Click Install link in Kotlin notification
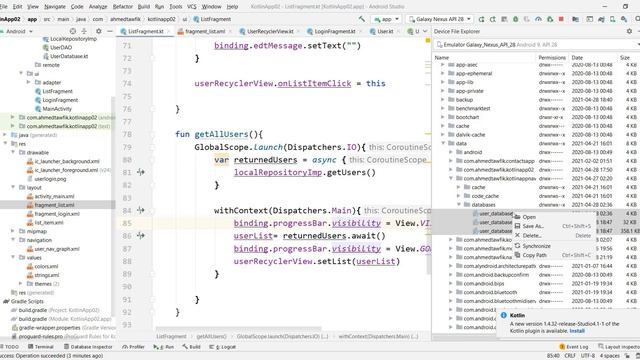The image size is (640, 360). [x=577, y=331]
